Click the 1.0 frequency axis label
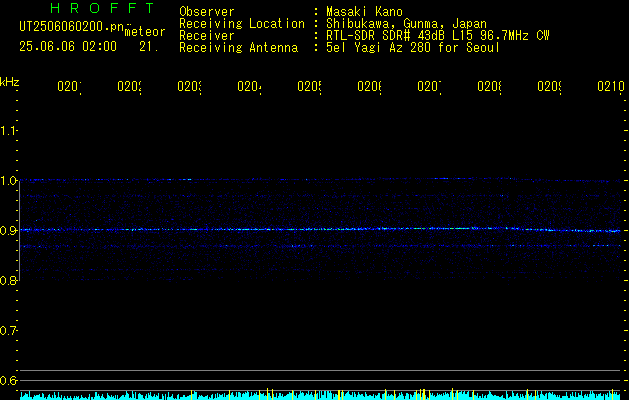Viewport: 629px width, 400px height. [9, 181]
